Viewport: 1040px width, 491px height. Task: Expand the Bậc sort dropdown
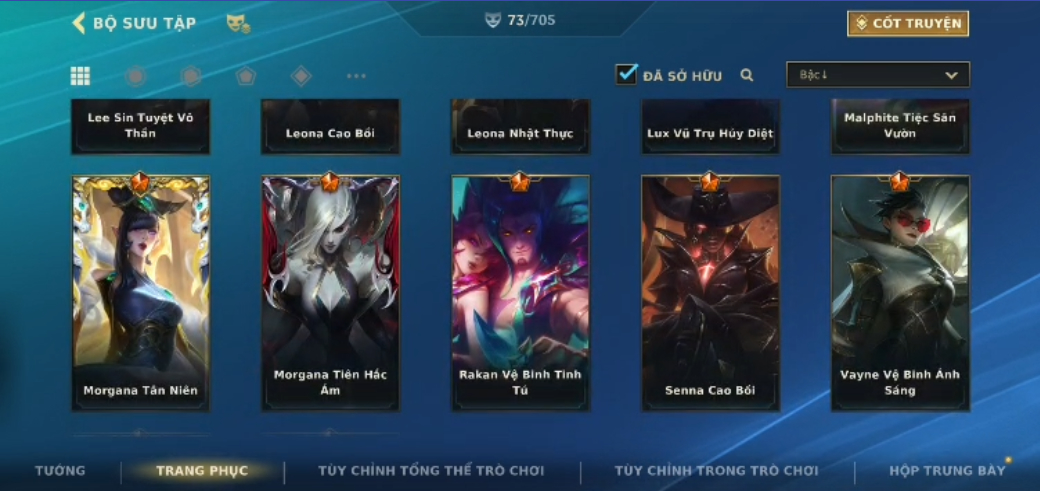[878, 75]
